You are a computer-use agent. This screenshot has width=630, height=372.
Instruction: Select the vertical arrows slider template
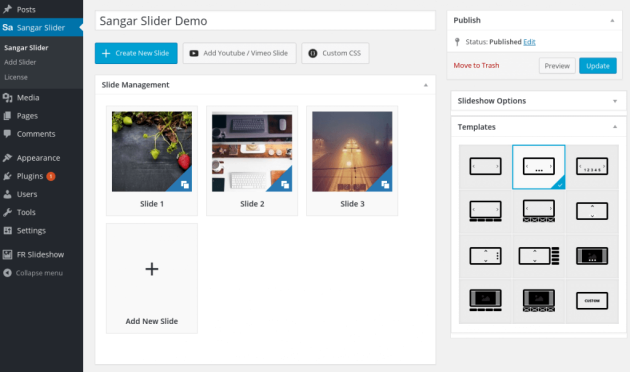(592, 211)
